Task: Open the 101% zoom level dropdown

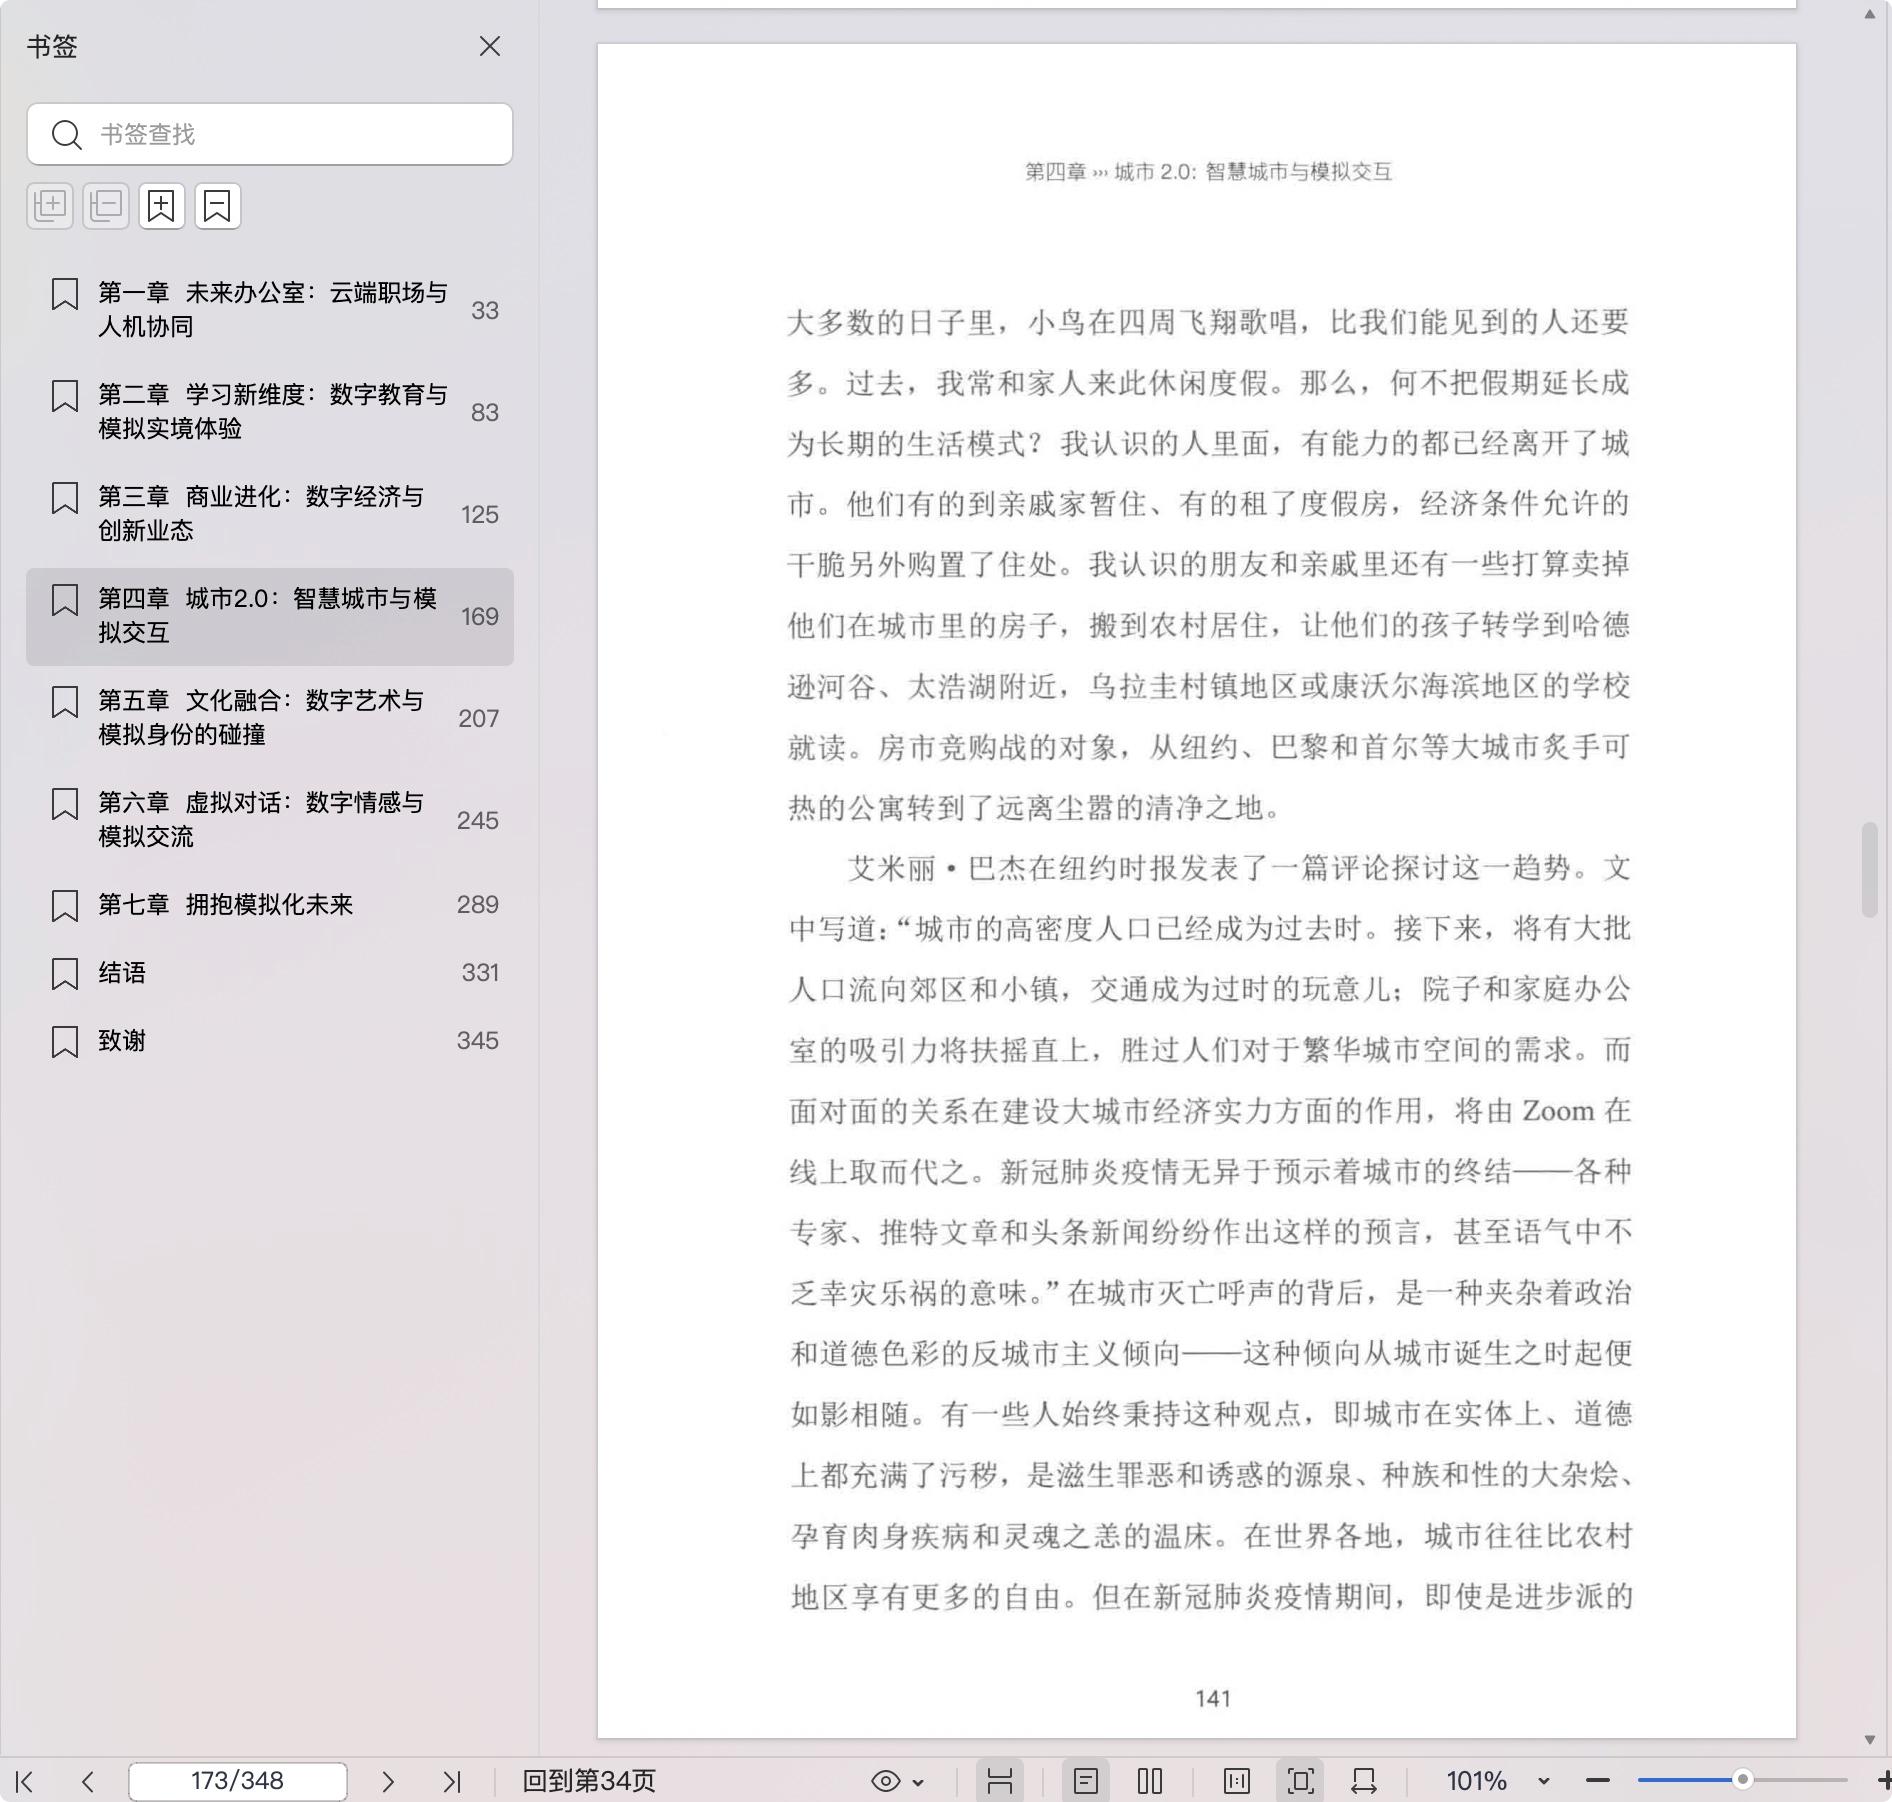Action: pos(1543,1781)
